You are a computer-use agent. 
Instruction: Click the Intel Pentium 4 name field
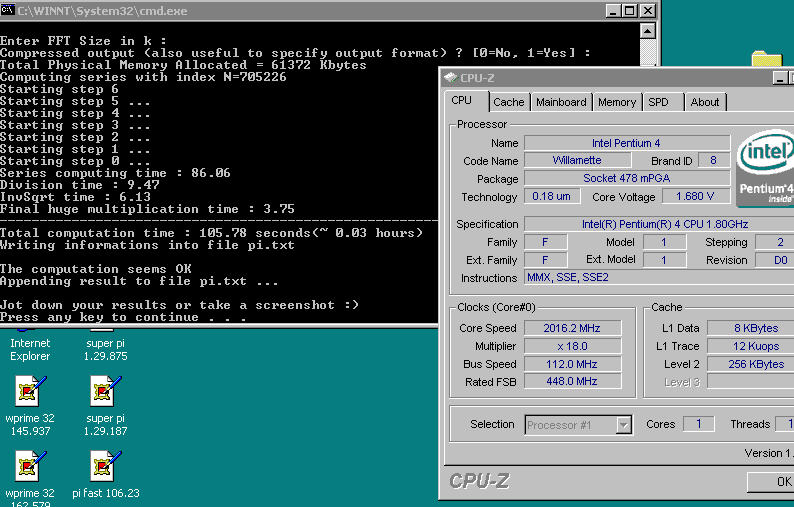tap(627, 143)
